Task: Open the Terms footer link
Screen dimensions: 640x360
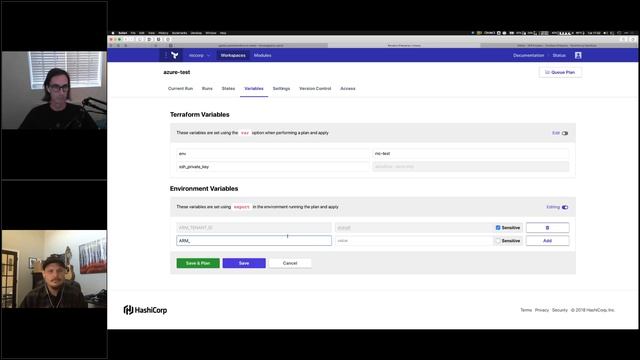Action: tap(526, 310)
